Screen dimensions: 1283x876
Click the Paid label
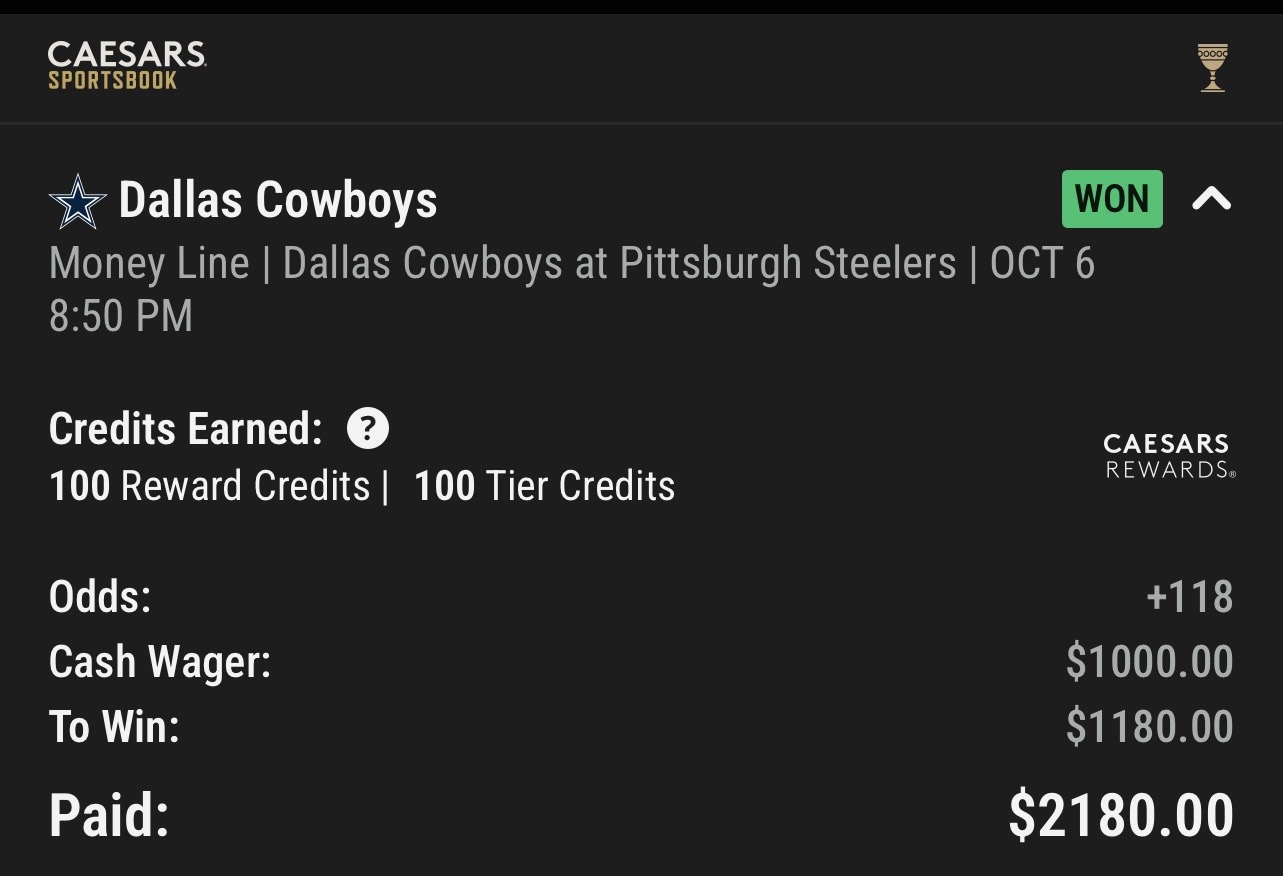[x=109, y=815]
